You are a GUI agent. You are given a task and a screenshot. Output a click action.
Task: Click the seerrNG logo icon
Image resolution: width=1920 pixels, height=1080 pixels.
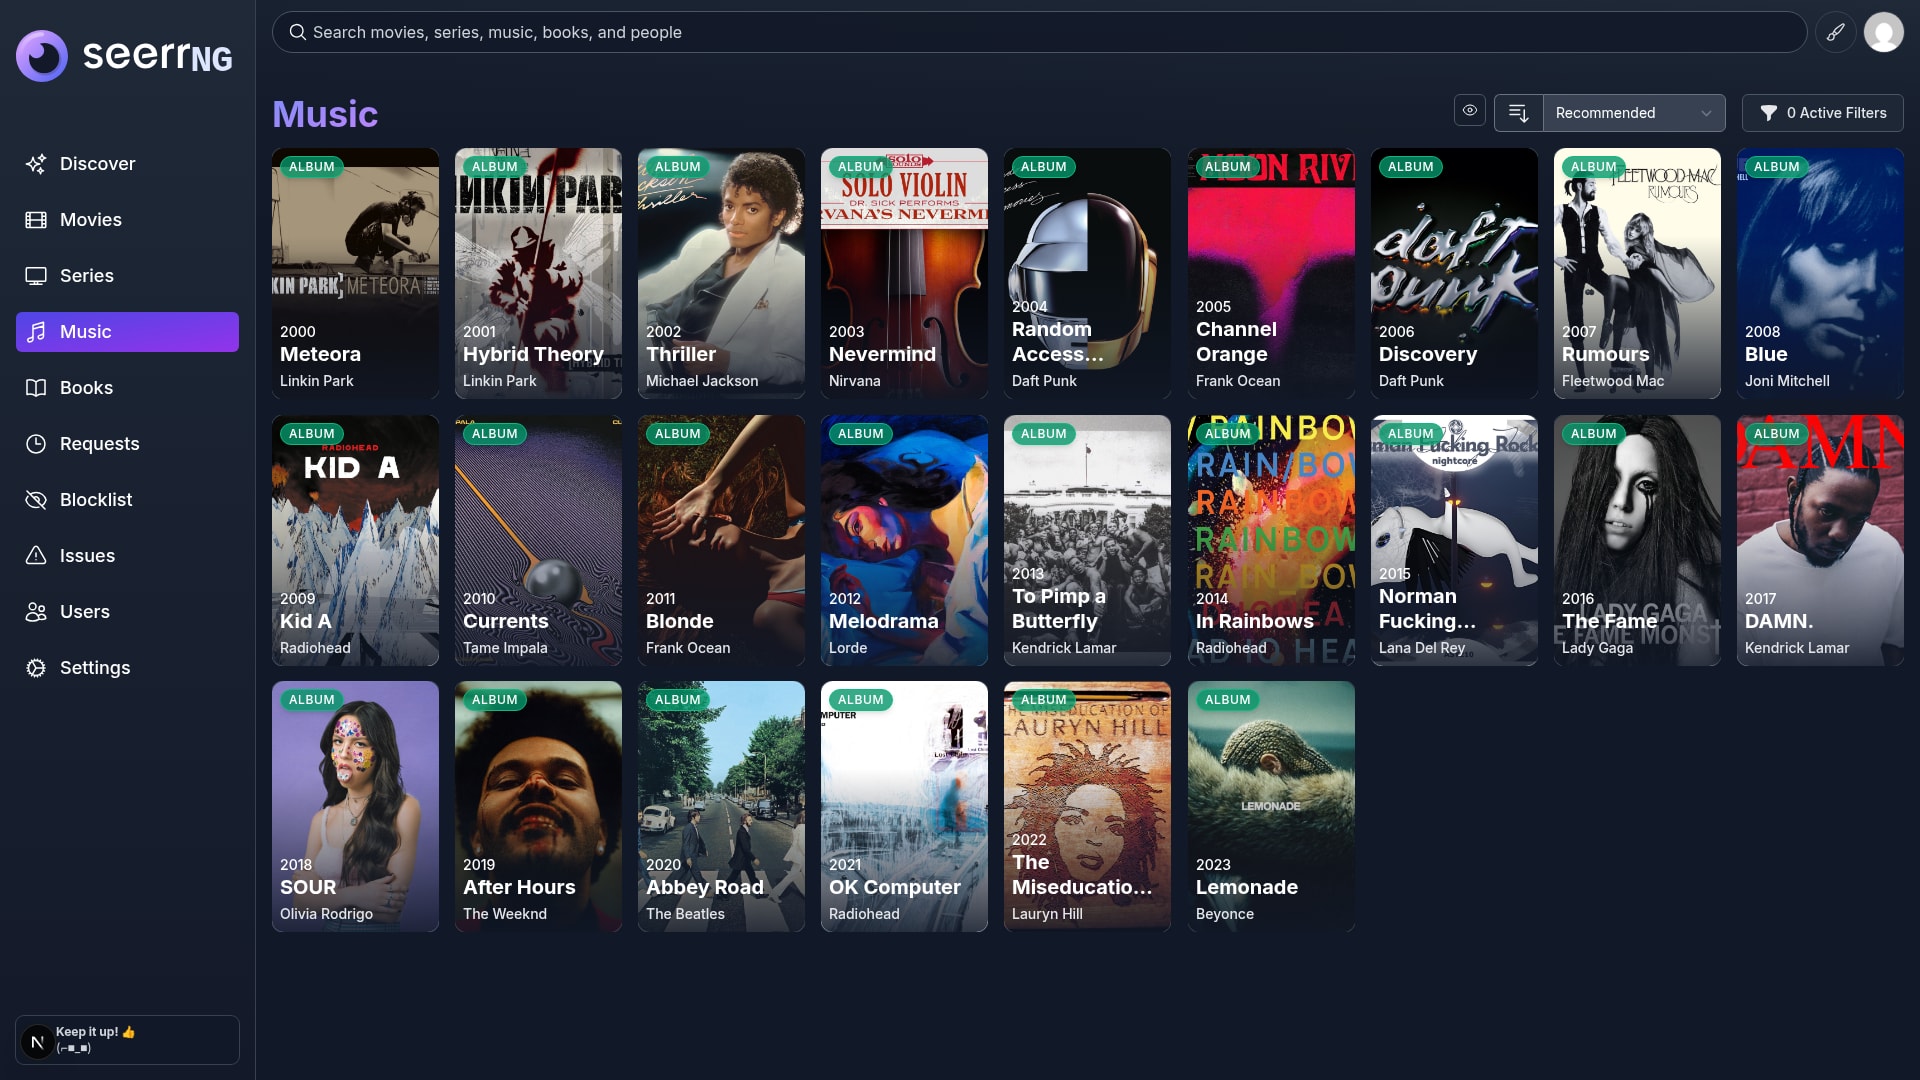point(42,56)
